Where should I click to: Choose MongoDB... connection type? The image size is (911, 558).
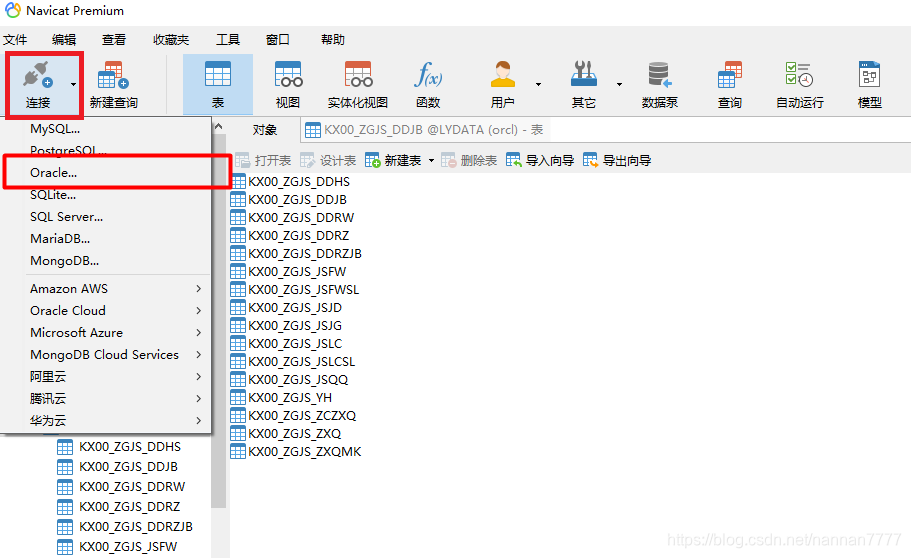point(106,261)
